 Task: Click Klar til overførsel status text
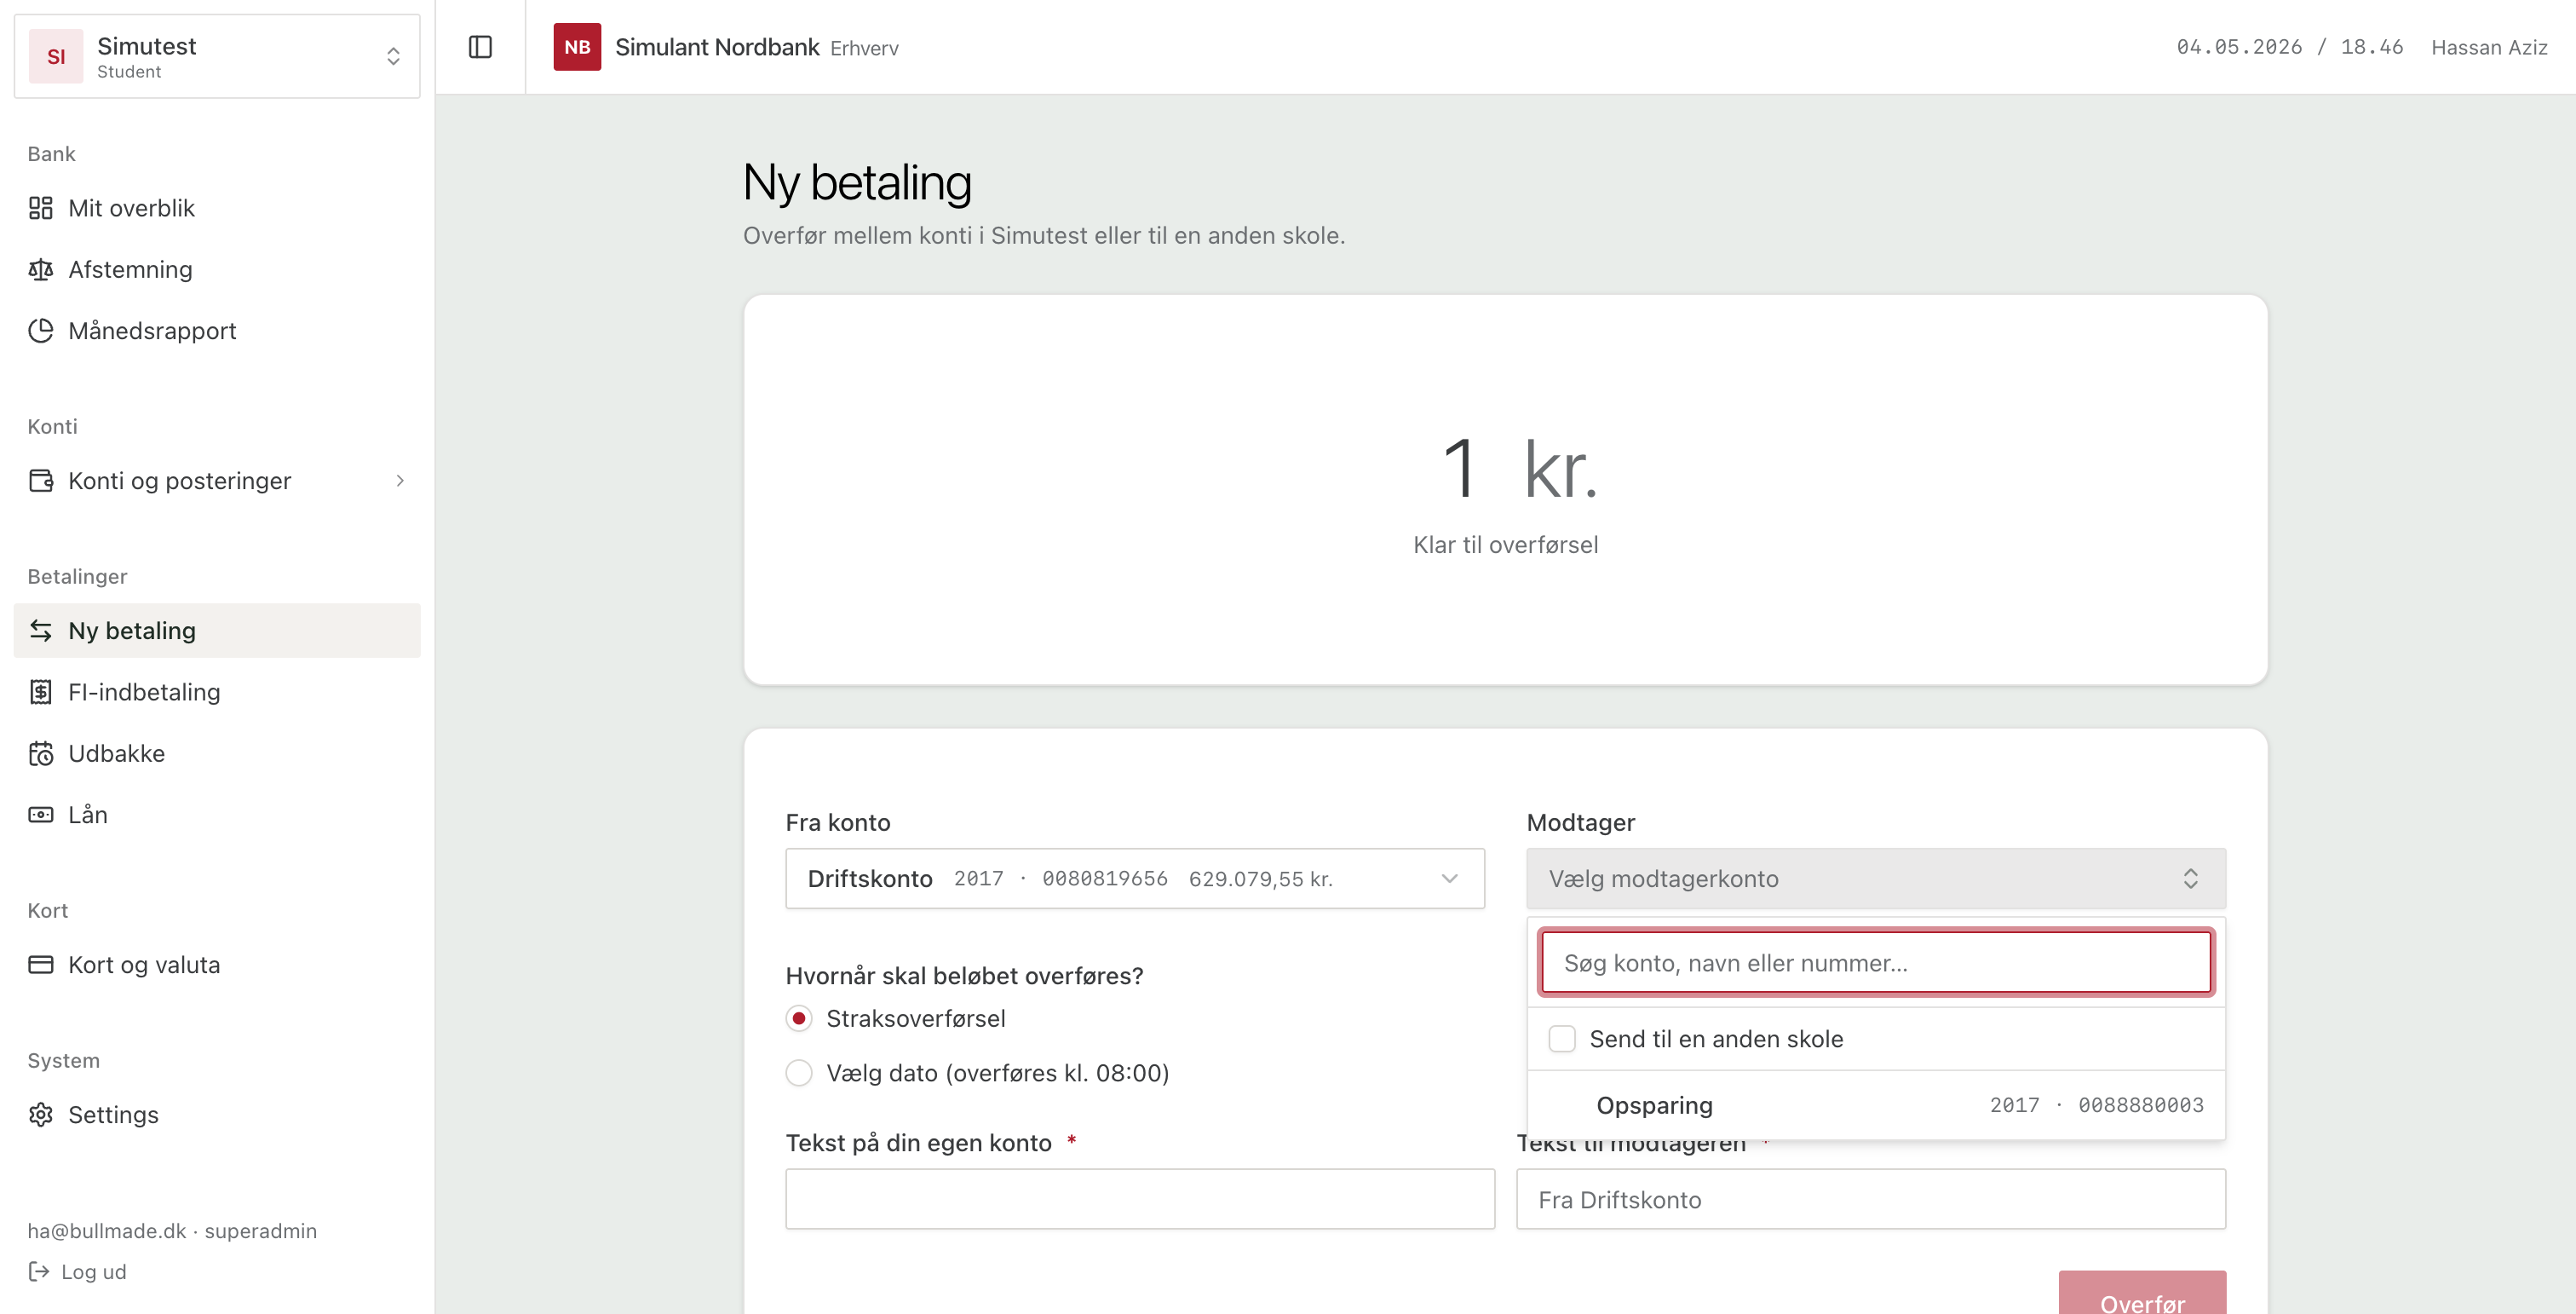tap(1505, 544)
